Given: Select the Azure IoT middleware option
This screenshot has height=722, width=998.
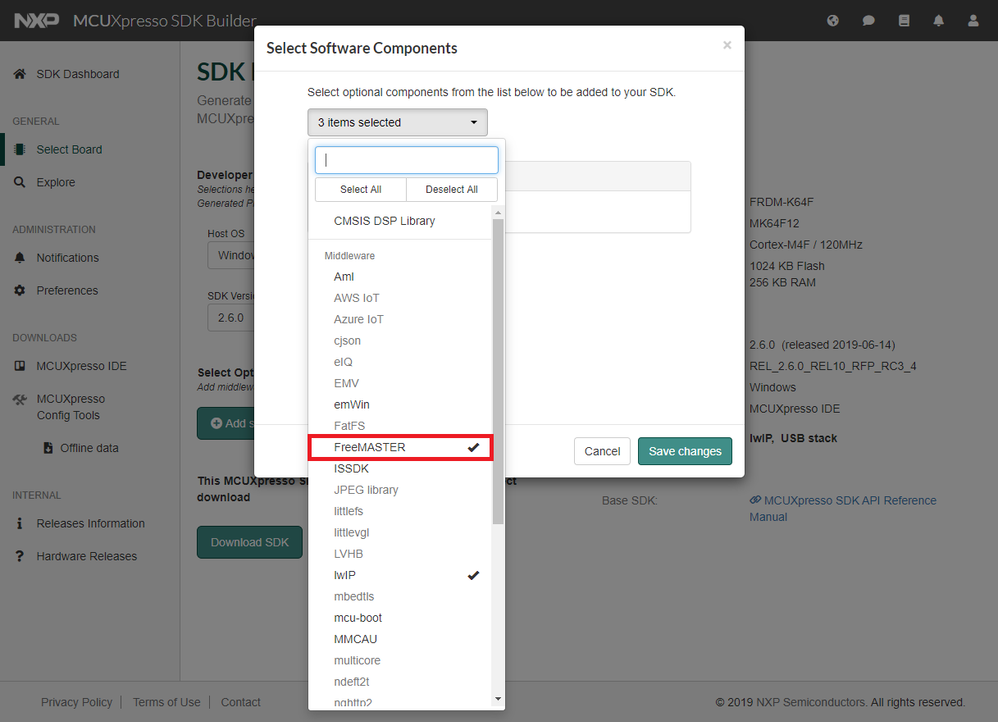Looking at the screenshot, I should tap(400, 319).
